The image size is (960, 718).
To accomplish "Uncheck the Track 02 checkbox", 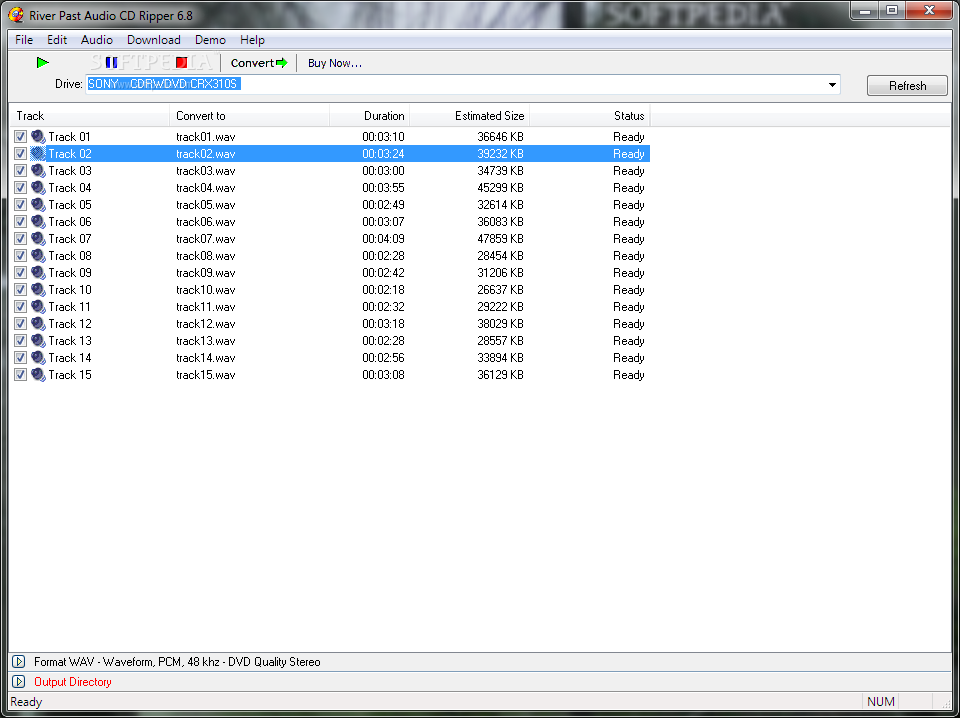I will coord(20,154).
